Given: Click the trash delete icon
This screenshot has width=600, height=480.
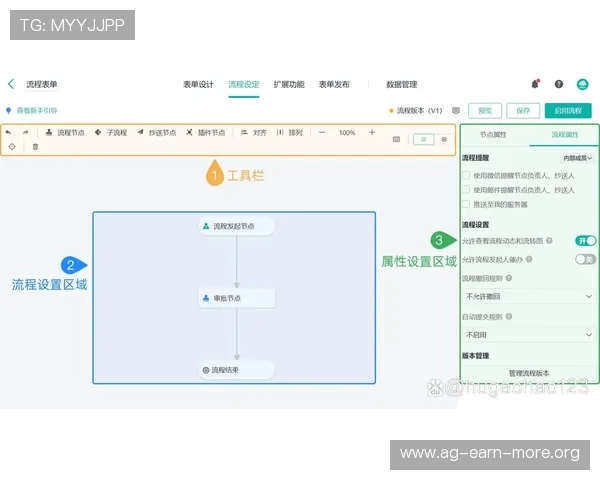Looking at the screenshot, I should tap(35, 147).
